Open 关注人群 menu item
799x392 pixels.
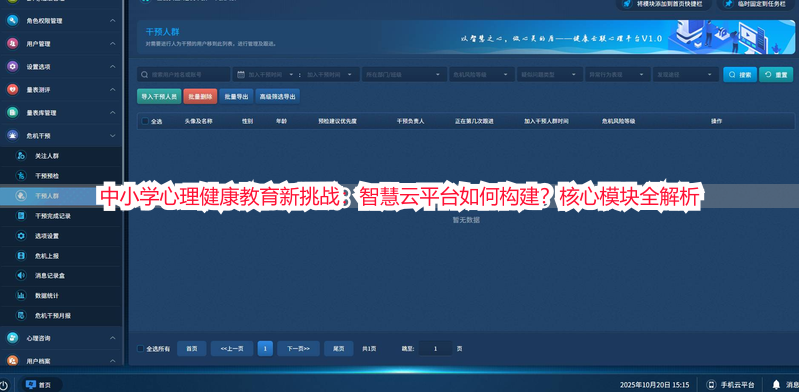click(x=61, y=156)
